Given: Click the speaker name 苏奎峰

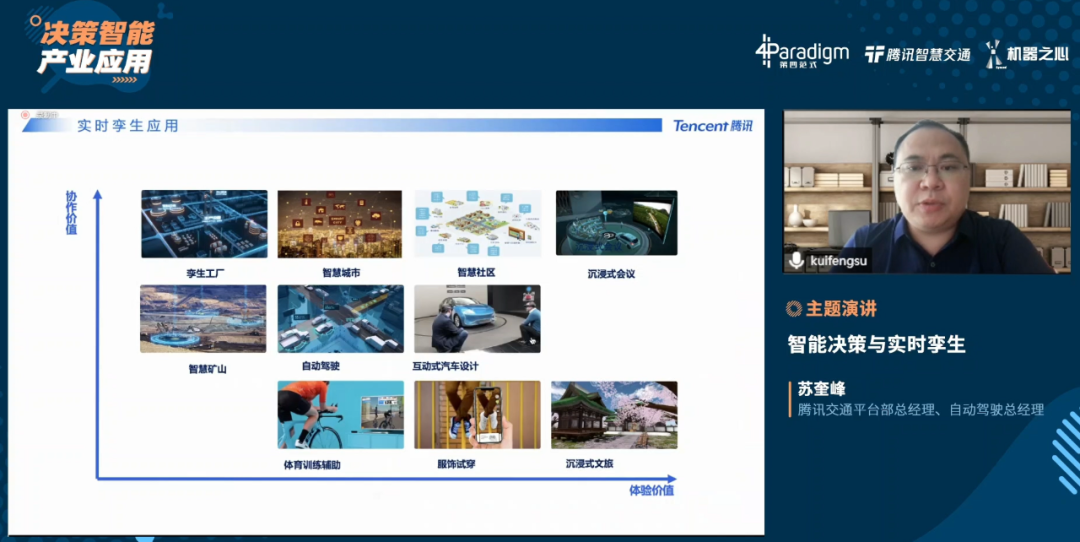Looking at the screenshot, I should (820, 388).
